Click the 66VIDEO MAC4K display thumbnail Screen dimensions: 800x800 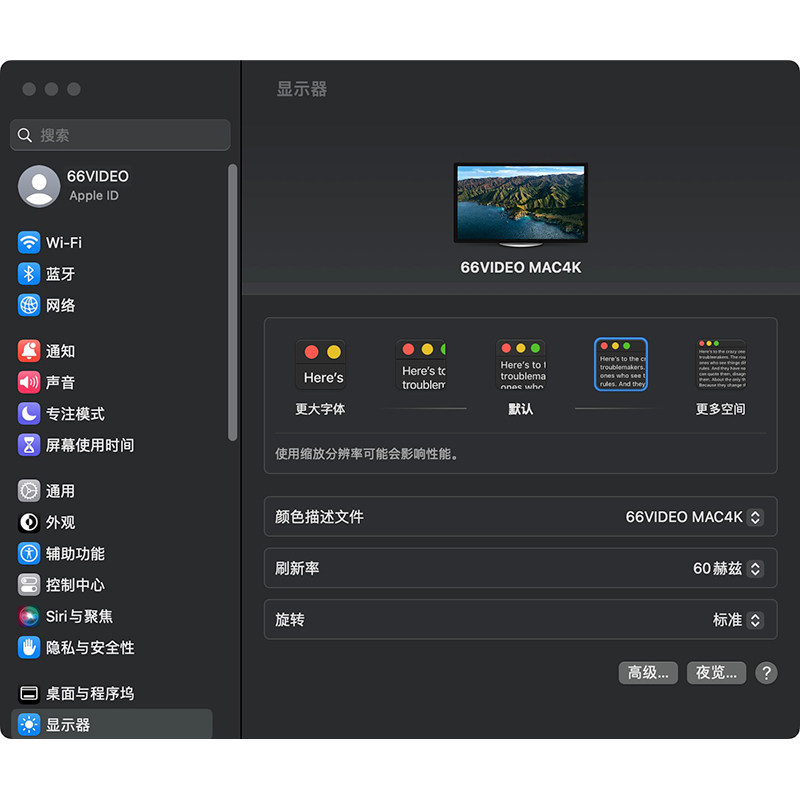(520, 205)
